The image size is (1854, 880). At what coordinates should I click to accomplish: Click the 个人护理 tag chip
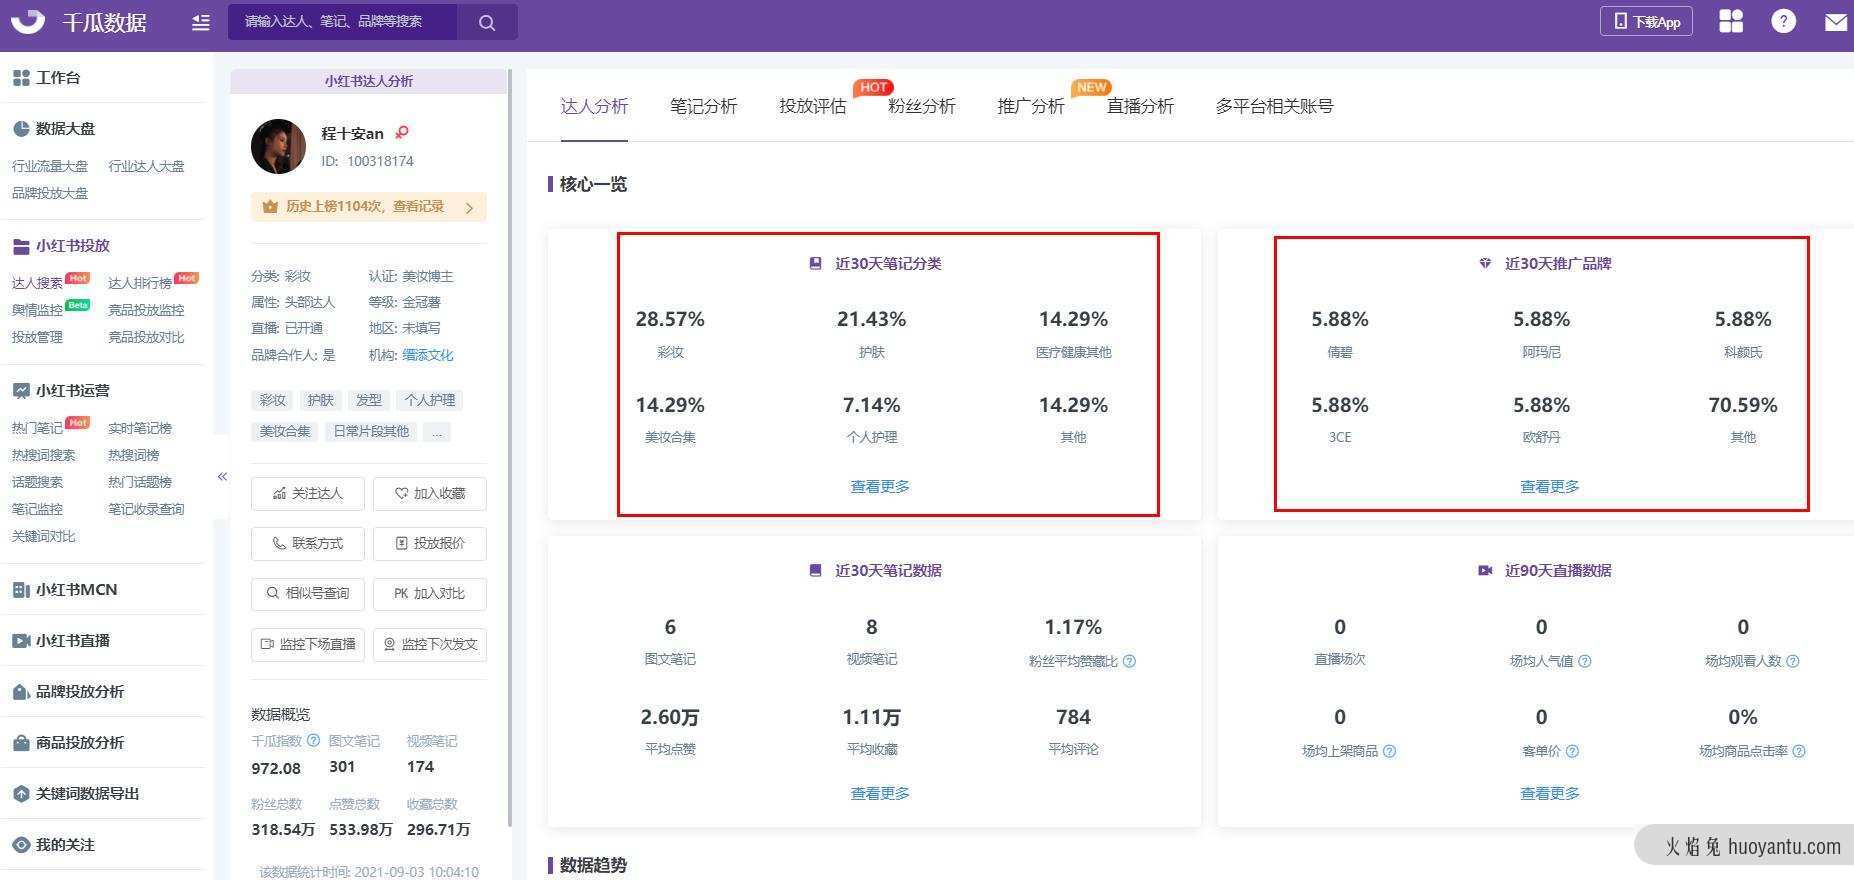tap(430, 400)
